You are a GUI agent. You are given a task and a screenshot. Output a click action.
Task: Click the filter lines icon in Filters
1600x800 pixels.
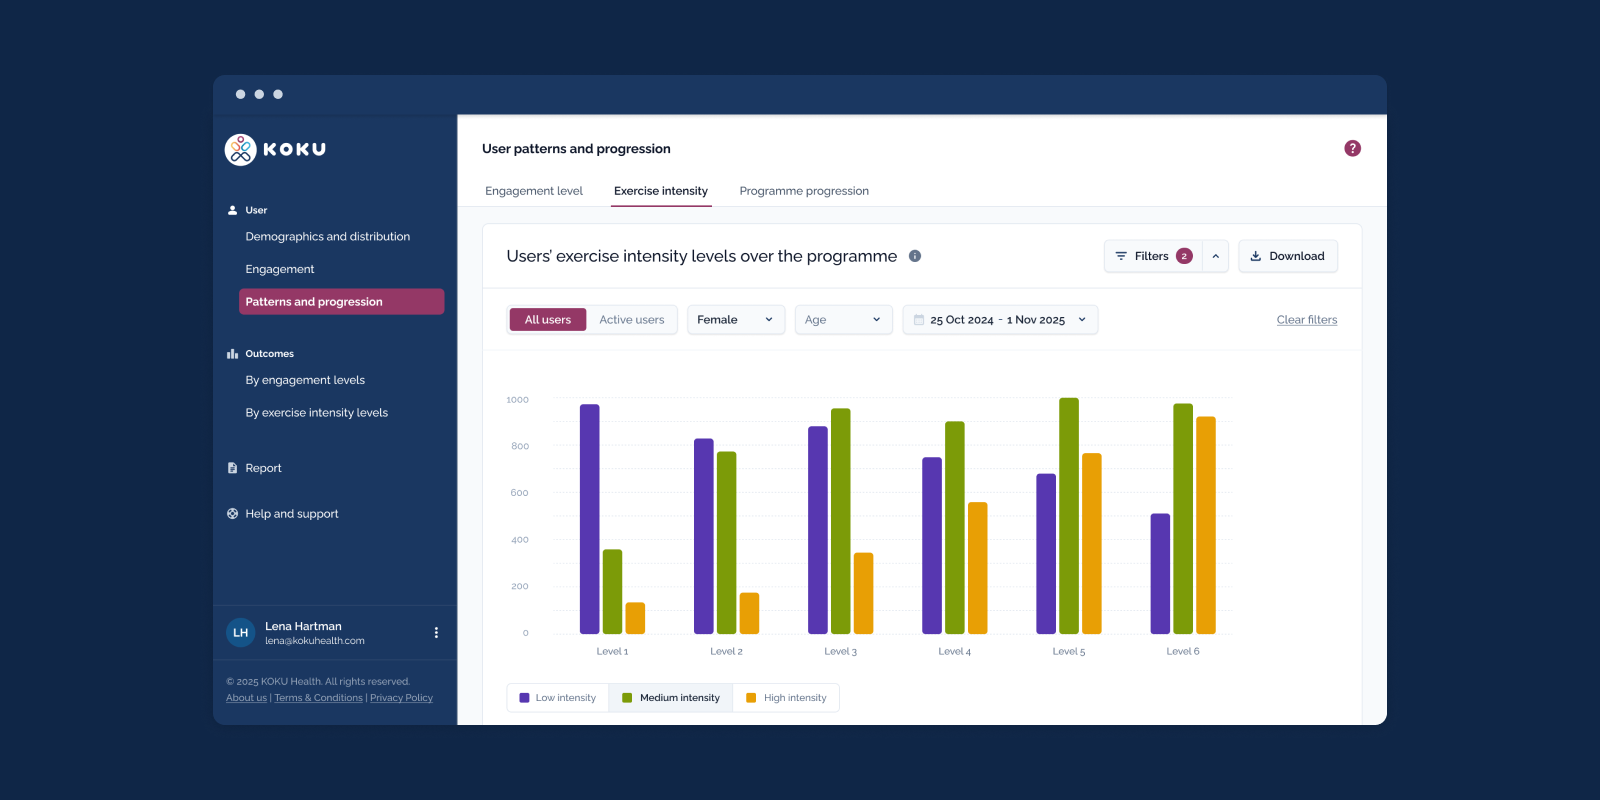point(1121,256)
